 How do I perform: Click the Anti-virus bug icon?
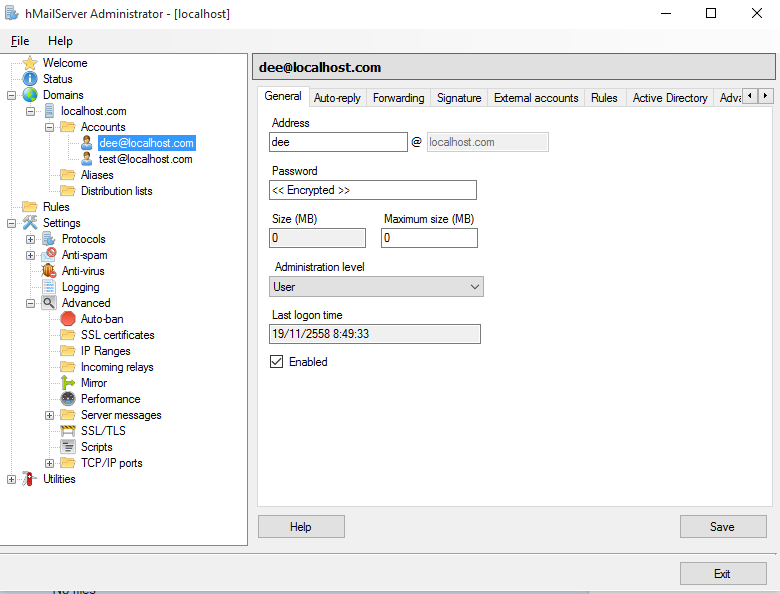pyautogui.click(x=49, y=271)
